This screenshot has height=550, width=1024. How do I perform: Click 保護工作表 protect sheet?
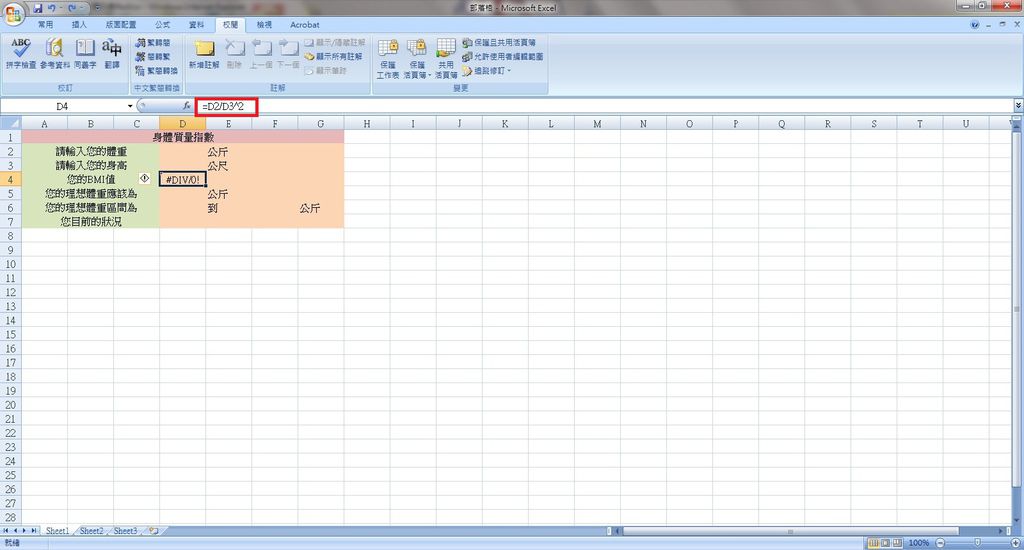coord(388,59)
